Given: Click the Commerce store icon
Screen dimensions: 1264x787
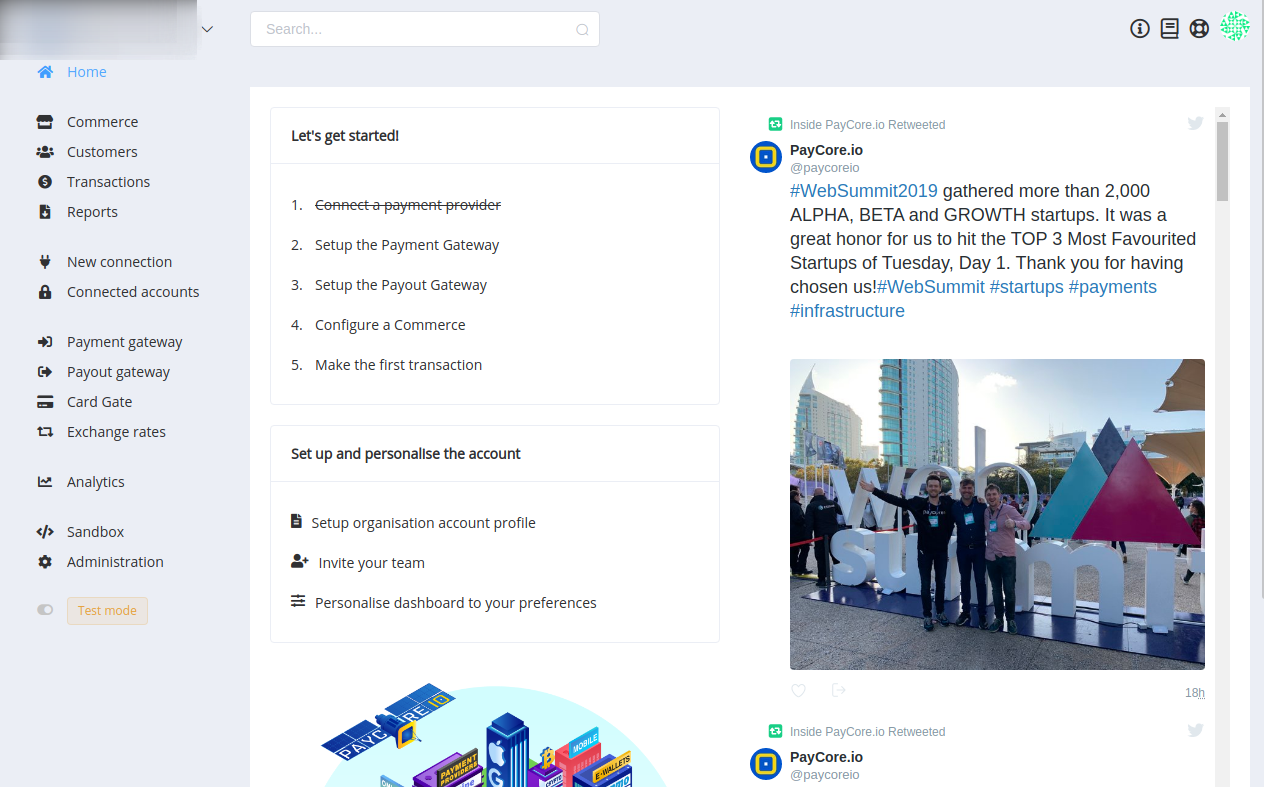Looking at the screenshot, I should (x=45, y=122).
